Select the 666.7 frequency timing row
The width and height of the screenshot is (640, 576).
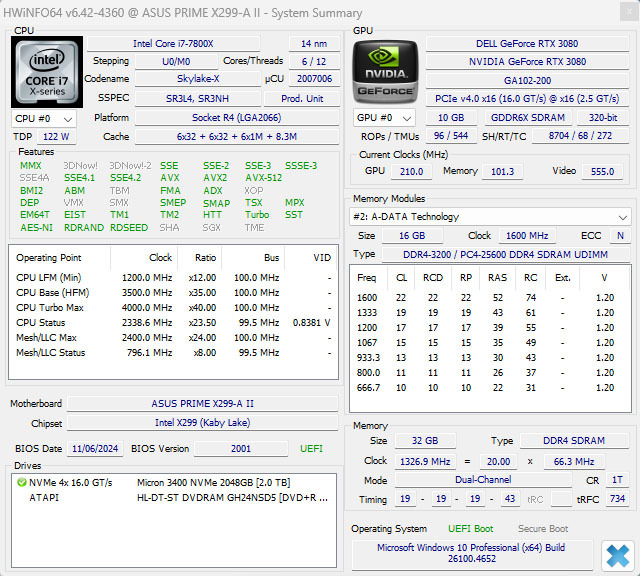coord(490,388)
